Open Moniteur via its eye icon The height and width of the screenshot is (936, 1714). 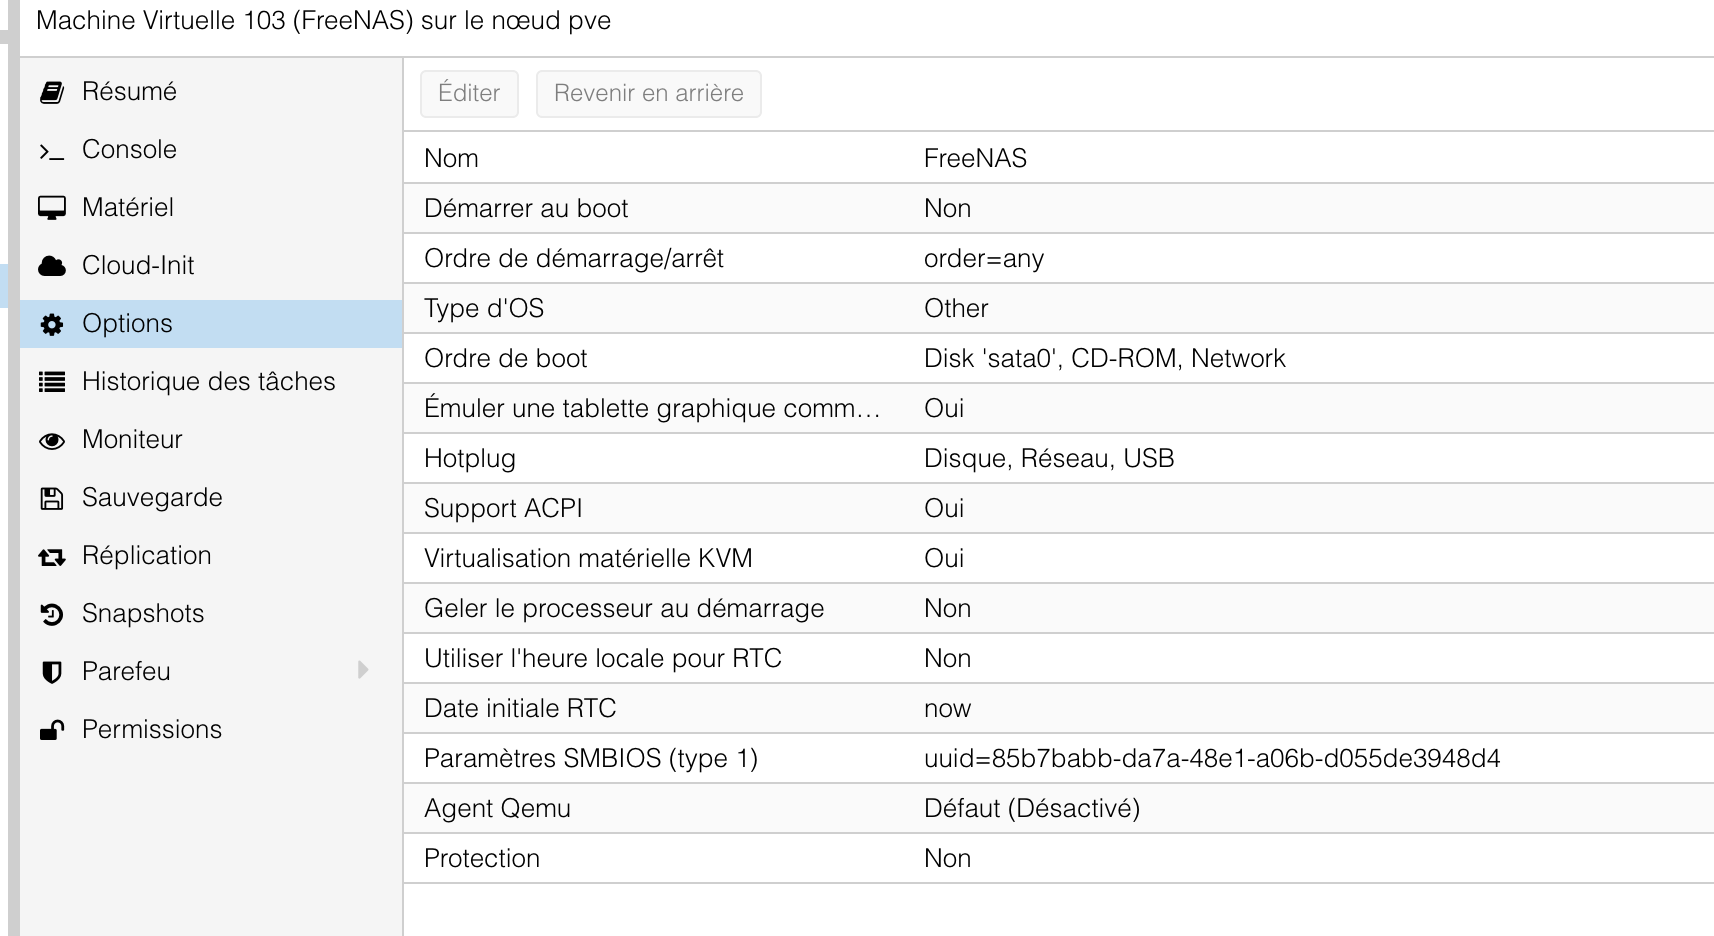coord(52,441)
